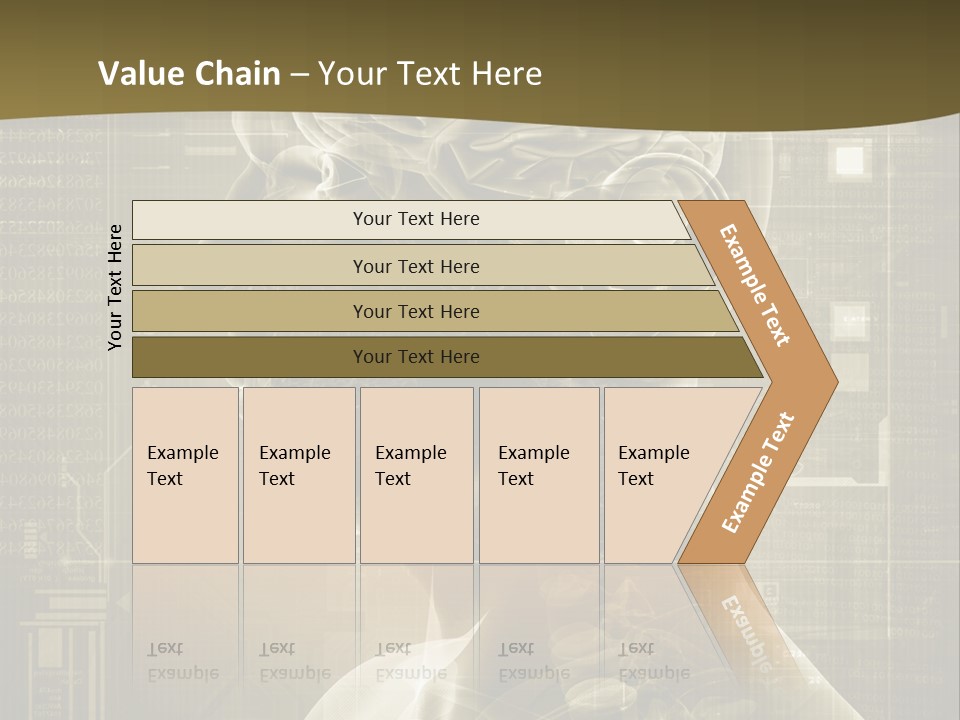Select the fourth 'Example Text' box from left
This screenshot has width=960, height=720.
[538, 475]
